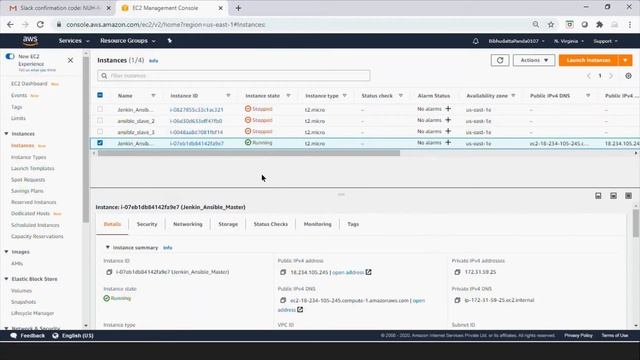The width and height of the screenshot is (640, 360).
Task: Collapse the Elastic Block Store section
Action: pos(7,279)
